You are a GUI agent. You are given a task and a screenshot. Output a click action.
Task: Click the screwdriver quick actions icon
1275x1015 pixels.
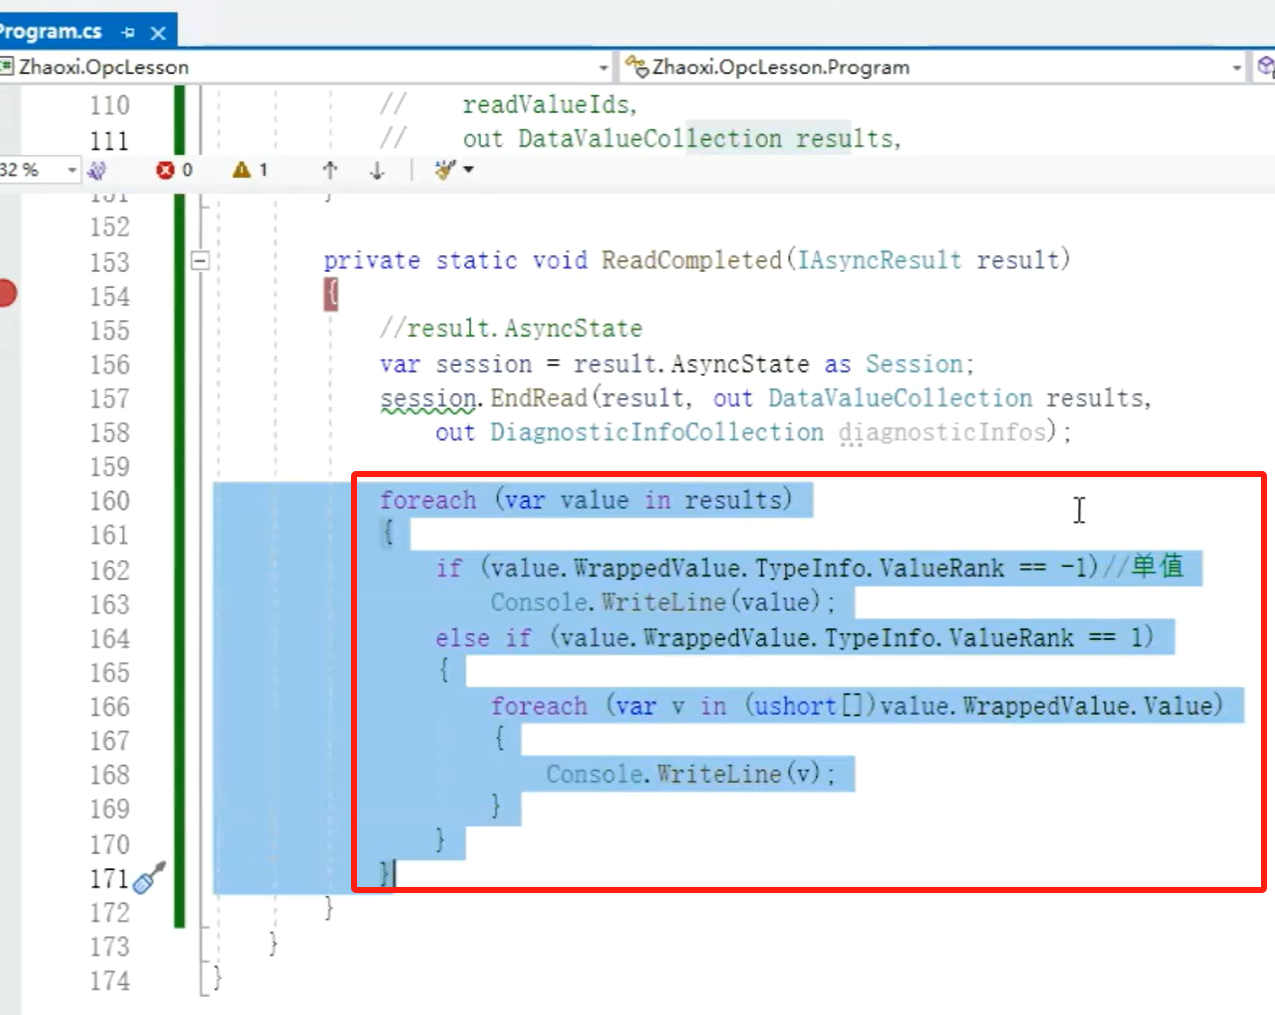[x=149, y=878]
